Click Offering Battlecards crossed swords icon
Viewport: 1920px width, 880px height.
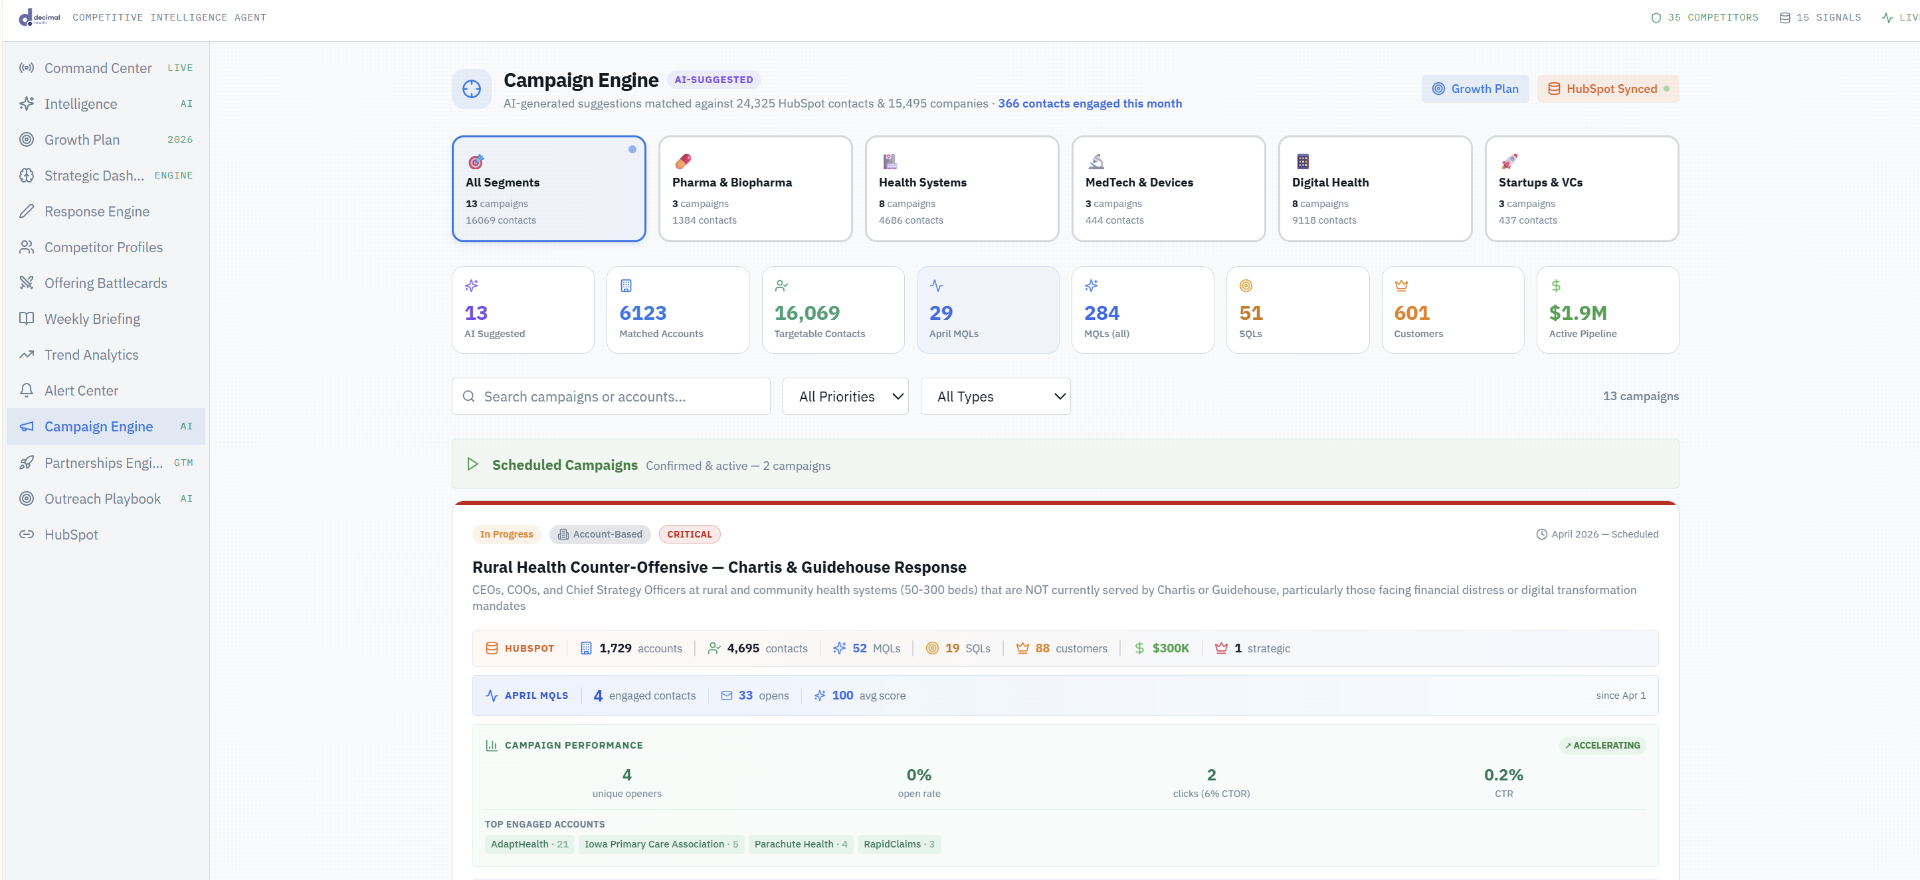pyautogui.click(x=27, y=283)
